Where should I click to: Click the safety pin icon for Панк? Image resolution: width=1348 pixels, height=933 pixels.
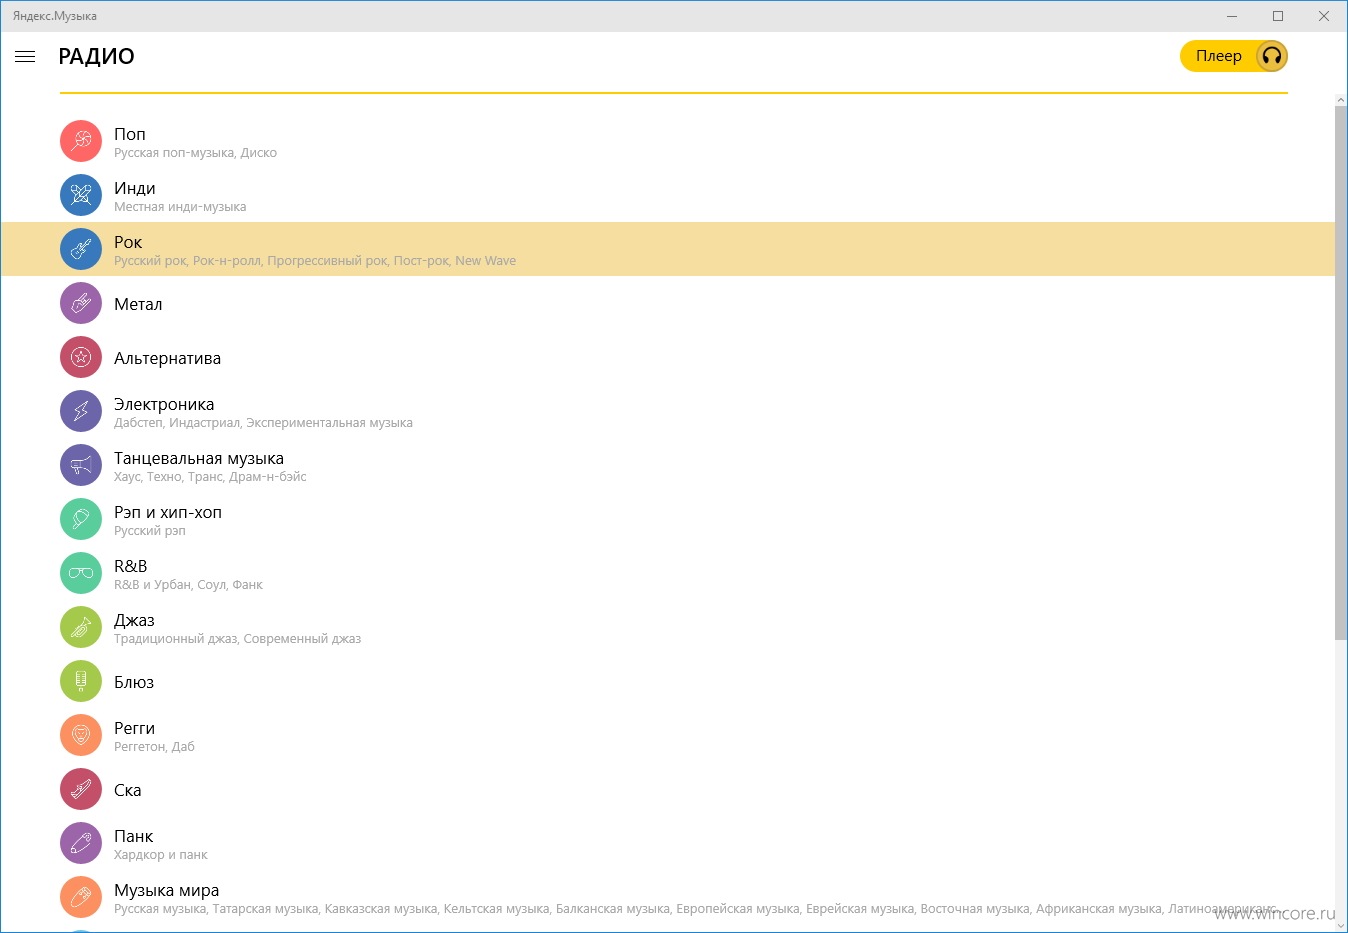81,843
